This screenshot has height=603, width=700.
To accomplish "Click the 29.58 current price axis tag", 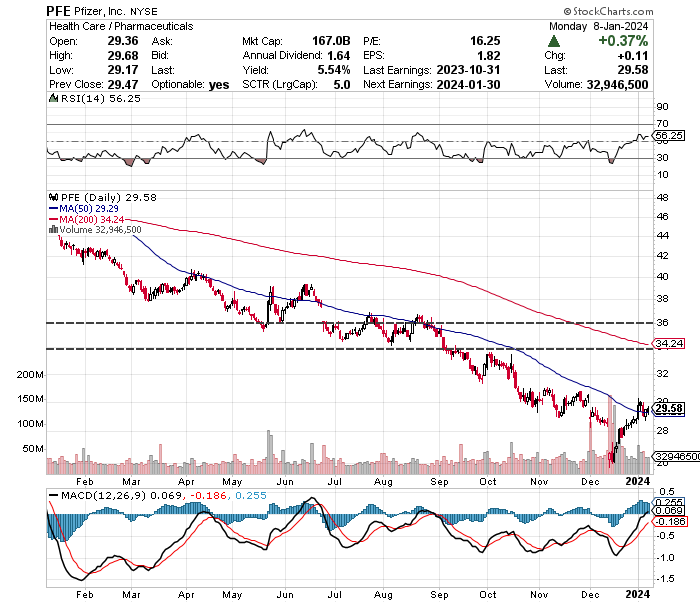I will (x=670, y=408).
